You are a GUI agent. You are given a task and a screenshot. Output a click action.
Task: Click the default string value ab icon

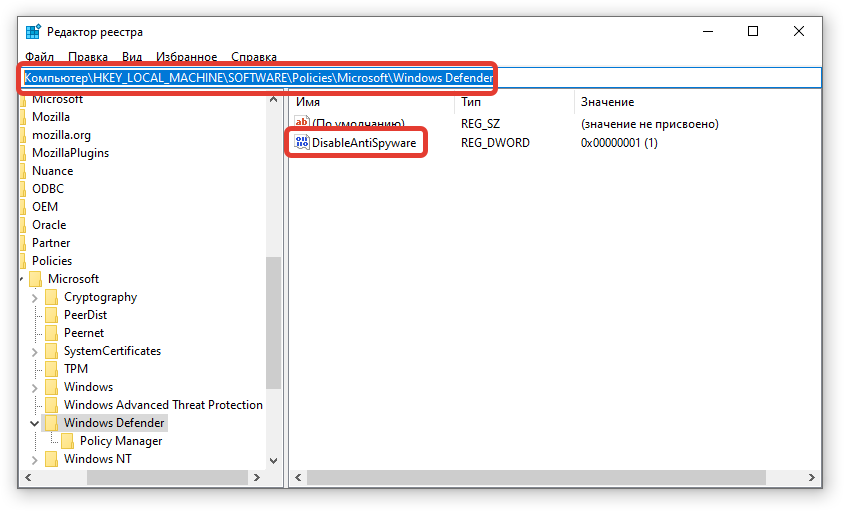coord(301,123)
